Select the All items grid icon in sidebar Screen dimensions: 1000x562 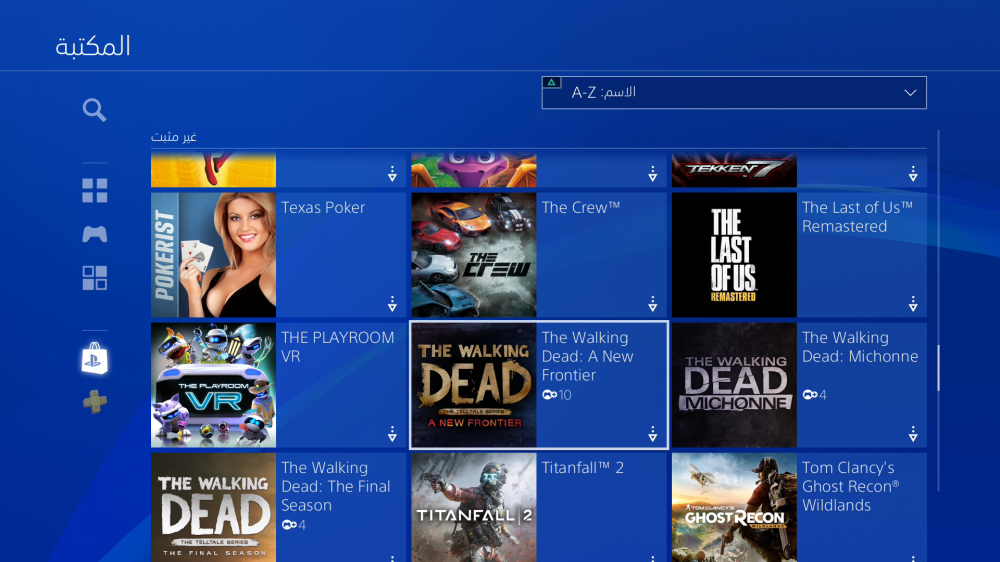(x=94, y=190)
